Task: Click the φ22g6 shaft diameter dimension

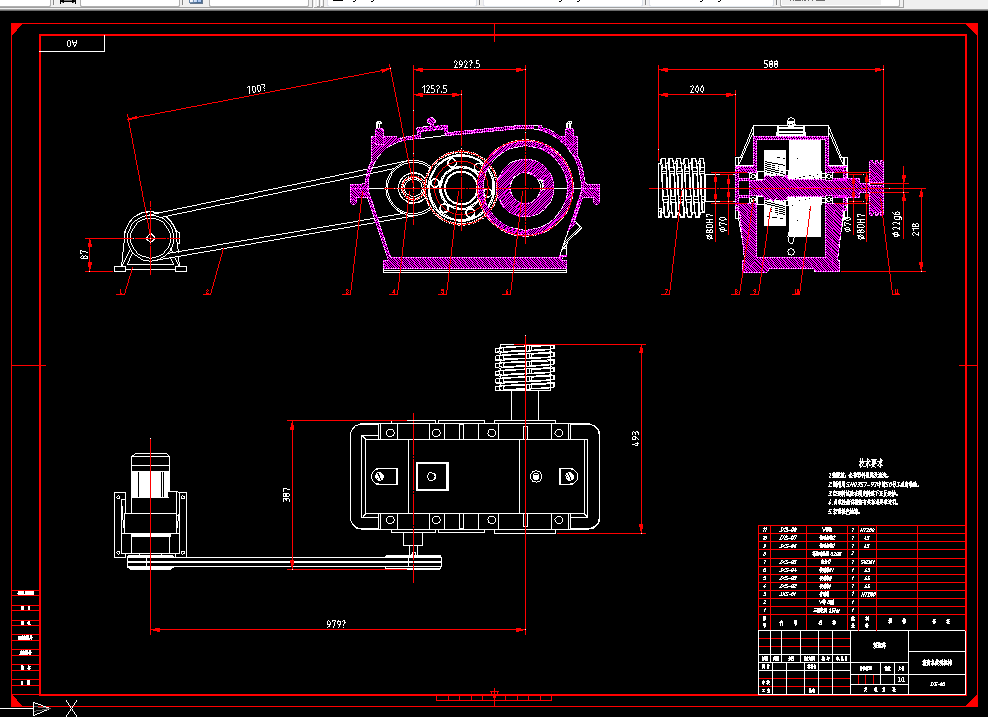Action: tap(897, 224)
